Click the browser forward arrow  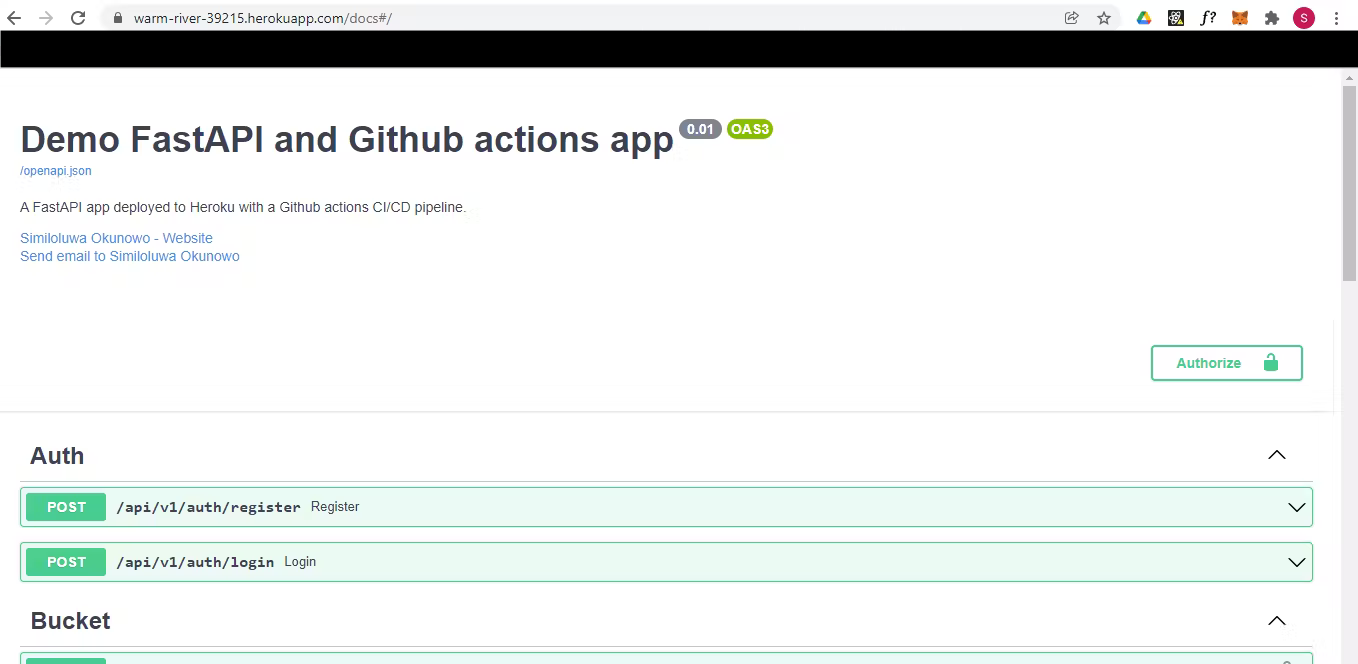[x=45, y=18]
